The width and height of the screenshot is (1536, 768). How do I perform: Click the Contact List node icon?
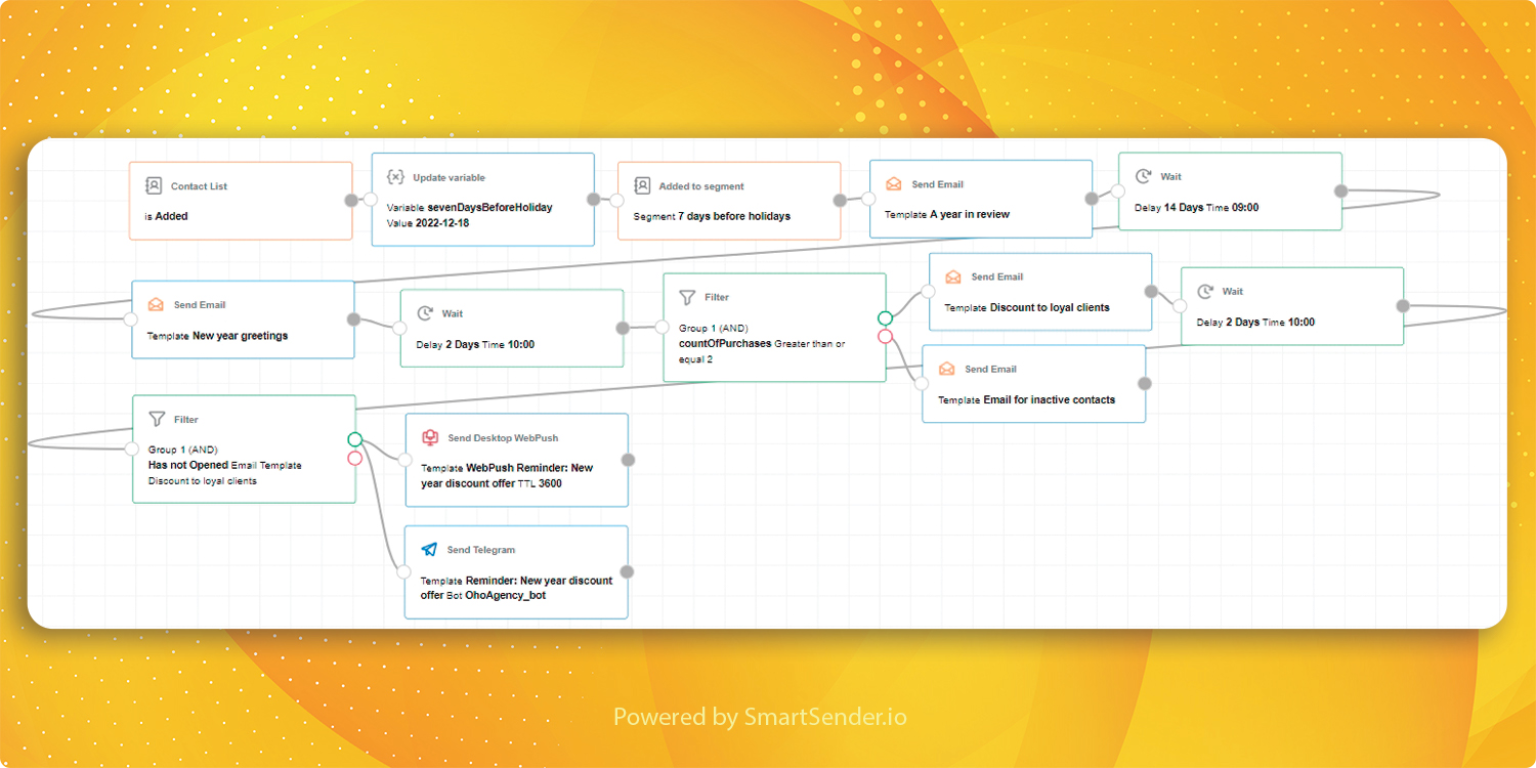153,186
